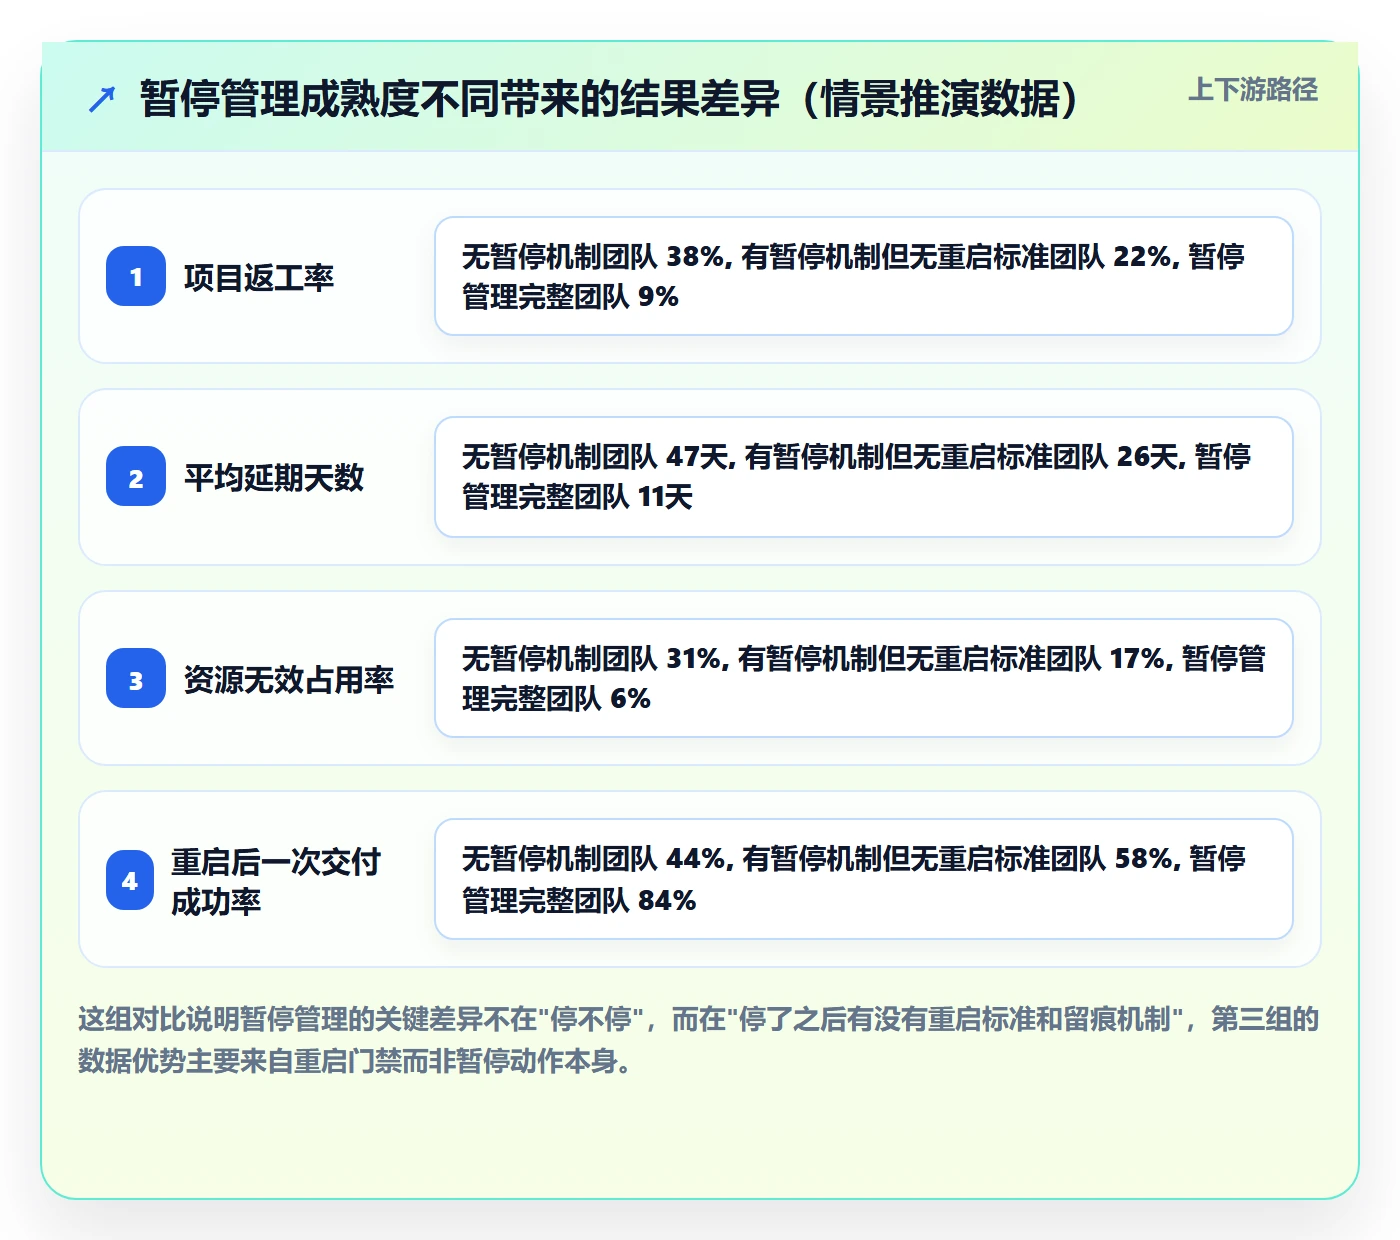Image resolution: width=1400 pixels, height=1240 pixels.
Task: Click the number 4 badge beside 重启后一次交付成功率
Action: [x=130, y=880]
